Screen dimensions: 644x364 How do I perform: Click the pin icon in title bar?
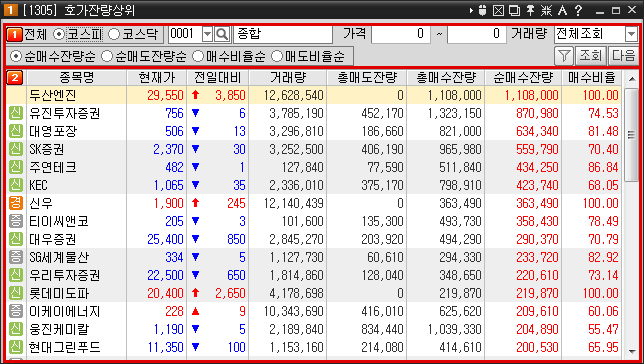pos(530,10)
